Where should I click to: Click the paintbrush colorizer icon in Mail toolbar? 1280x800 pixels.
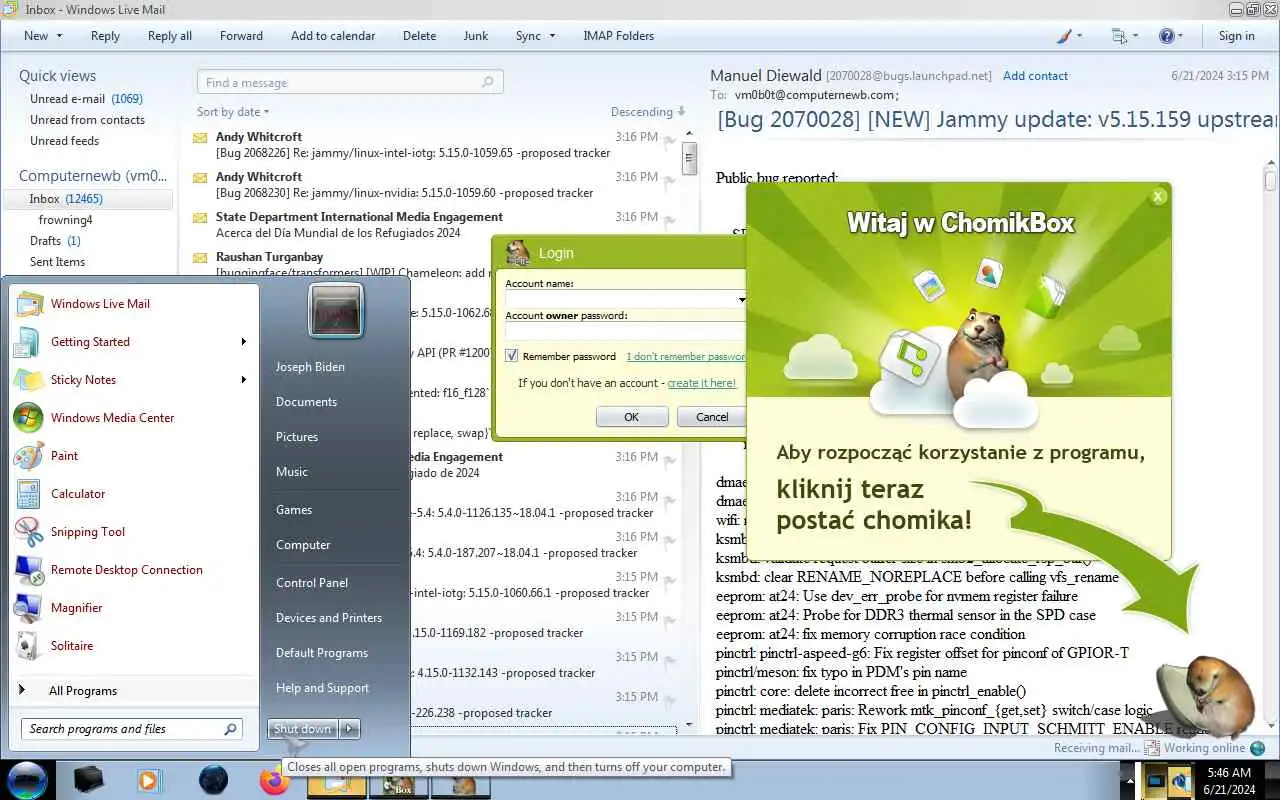click(1064, 36)
